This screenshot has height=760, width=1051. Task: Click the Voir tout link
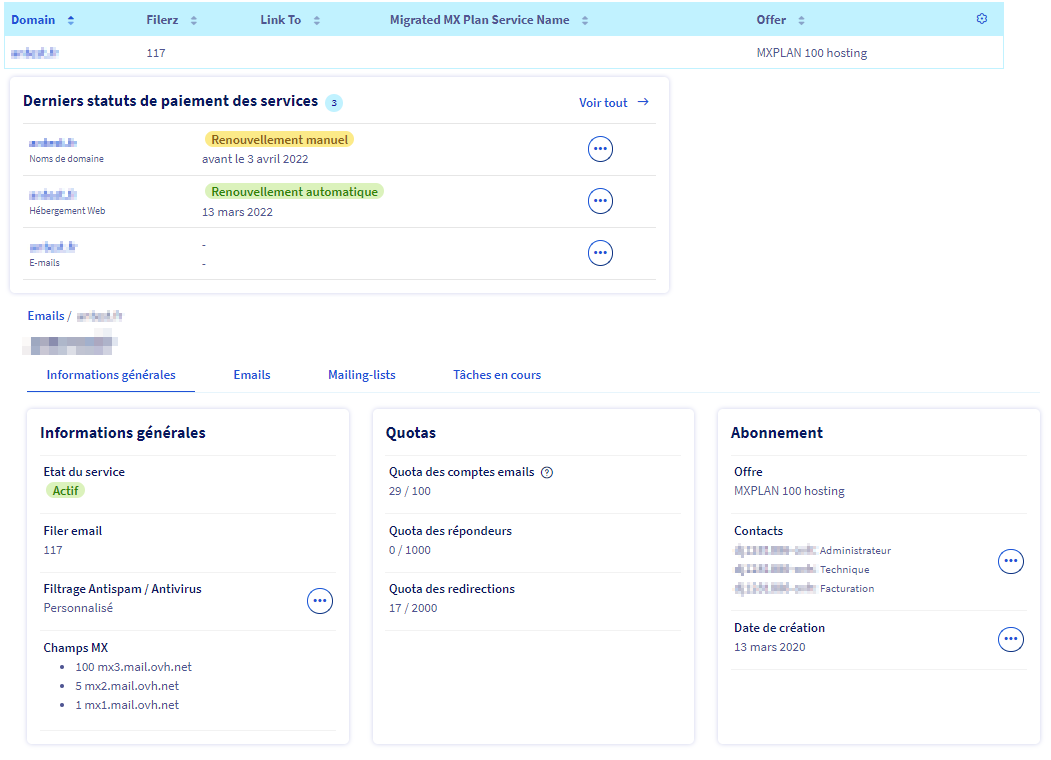pyautogui.click(x=613, y=102)
